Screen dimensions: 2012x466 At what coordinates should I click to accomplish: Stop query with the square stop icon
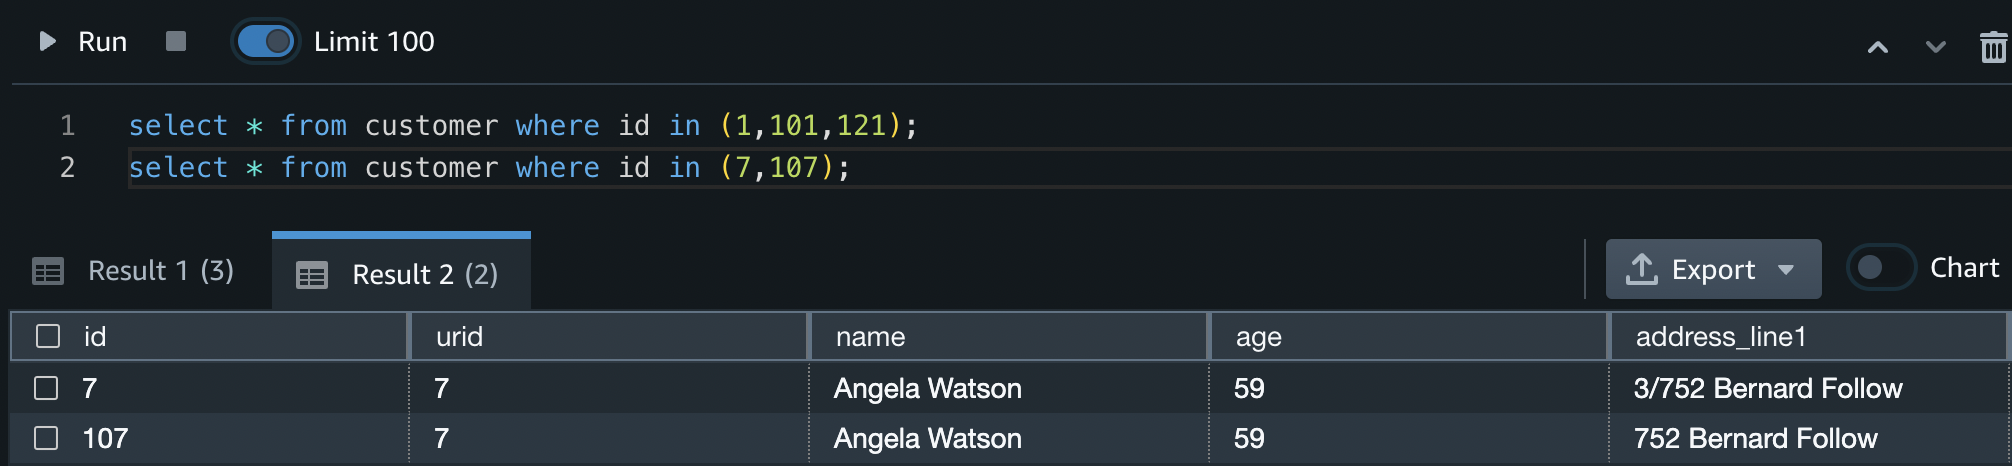coord(176,41)
